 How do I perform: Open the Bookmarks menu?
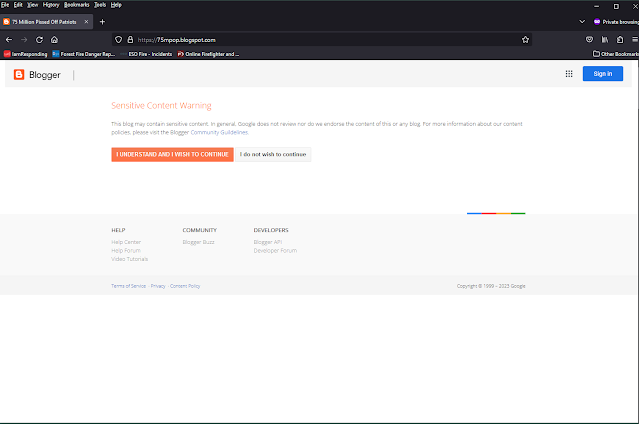point(77,5)
